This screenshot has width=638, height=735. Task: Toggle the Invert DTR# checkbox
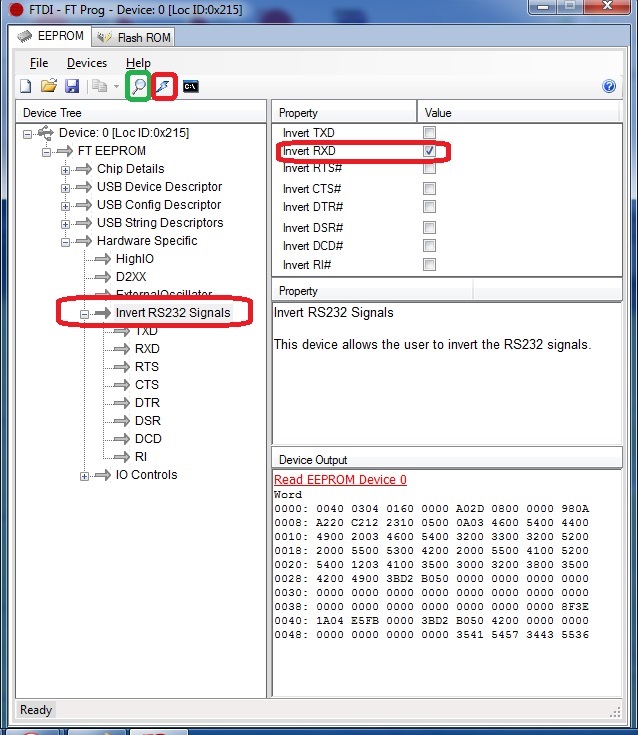pos(429,207)
